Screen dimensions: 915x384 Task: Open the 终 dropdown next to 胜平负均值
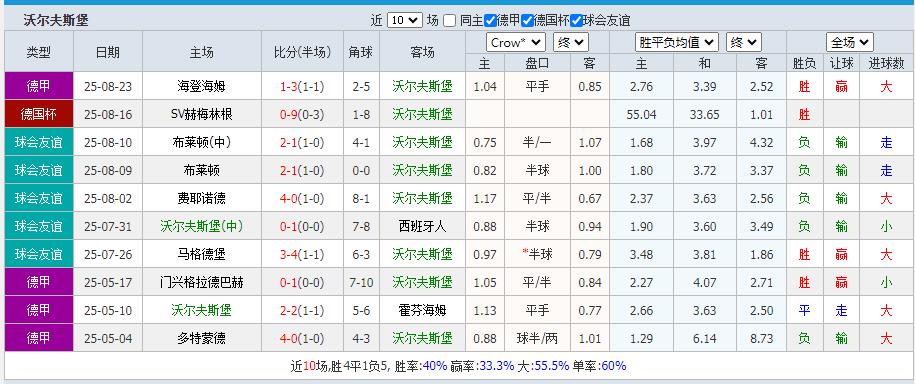point(743,43)
